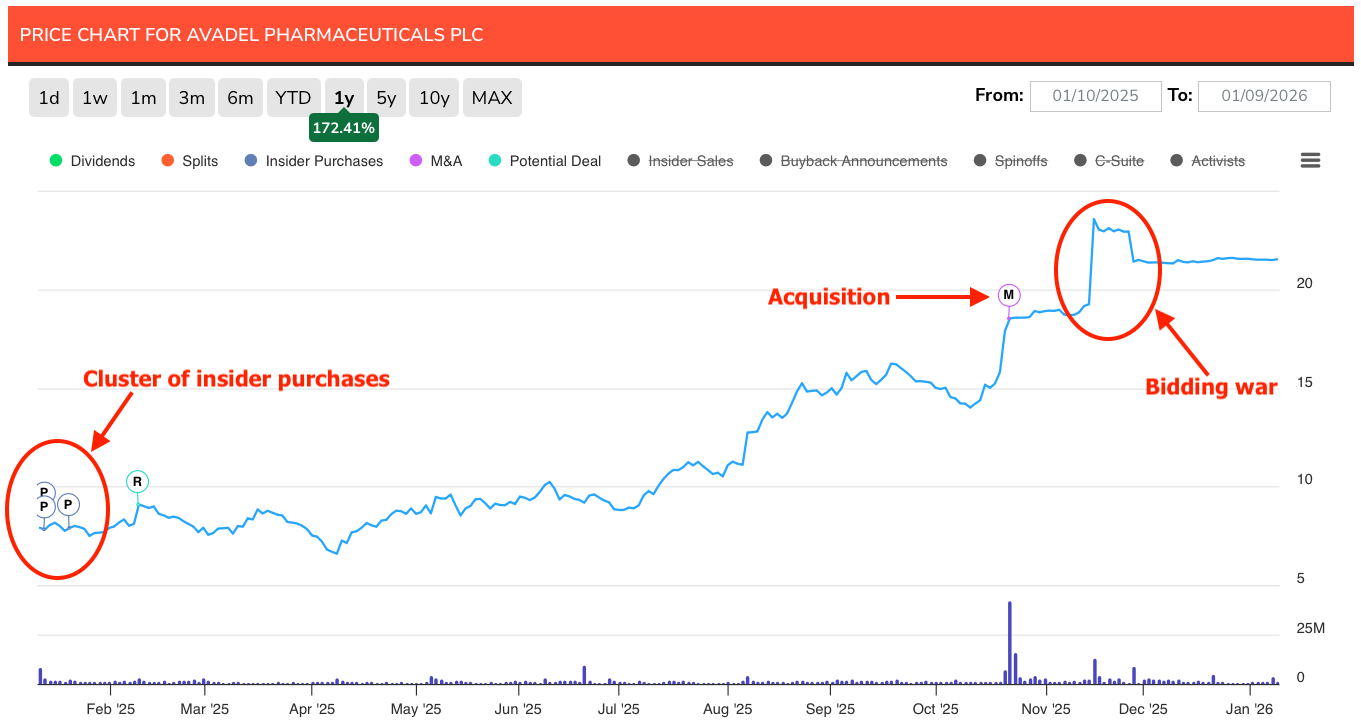Open the chart hamburger menu

(1310, 161)
